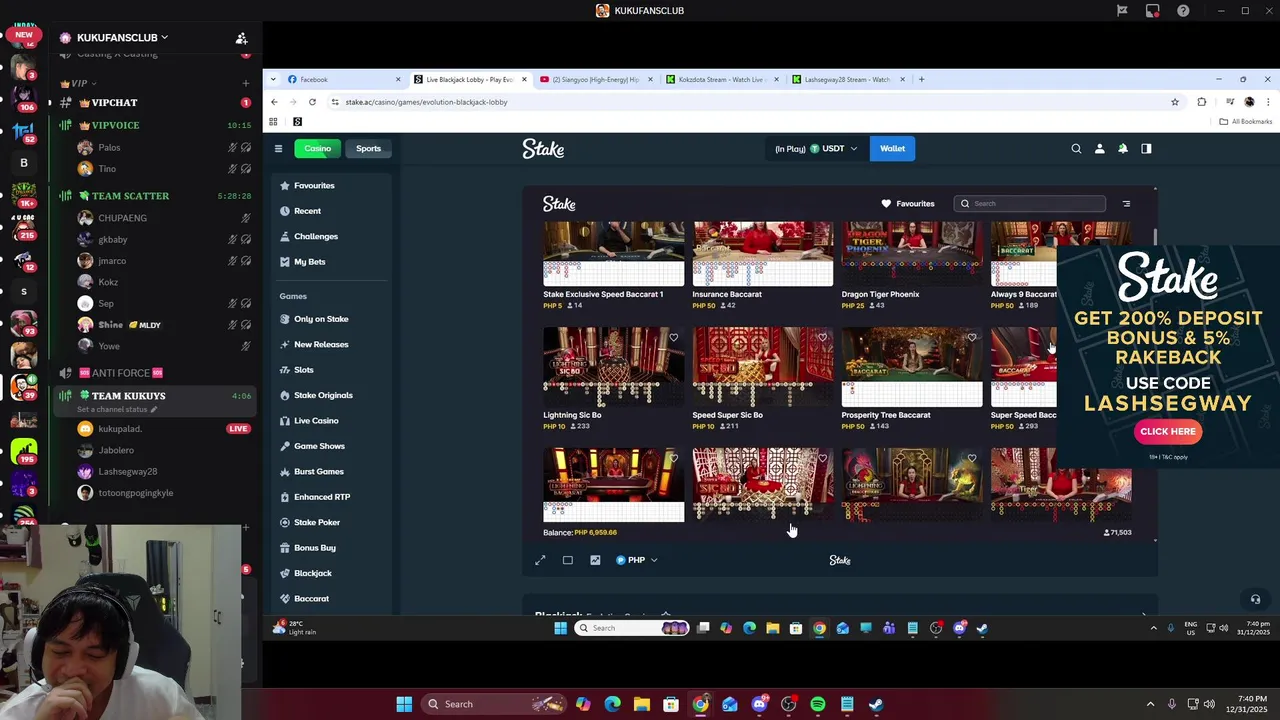
Task: Open the VIPCHAT text channel
Action: click(115, 103)
